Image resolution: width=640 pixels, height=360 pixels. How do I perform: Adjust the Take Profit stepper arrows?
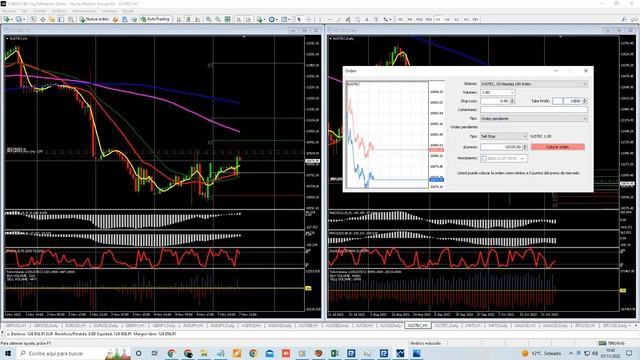click(584, 101)
